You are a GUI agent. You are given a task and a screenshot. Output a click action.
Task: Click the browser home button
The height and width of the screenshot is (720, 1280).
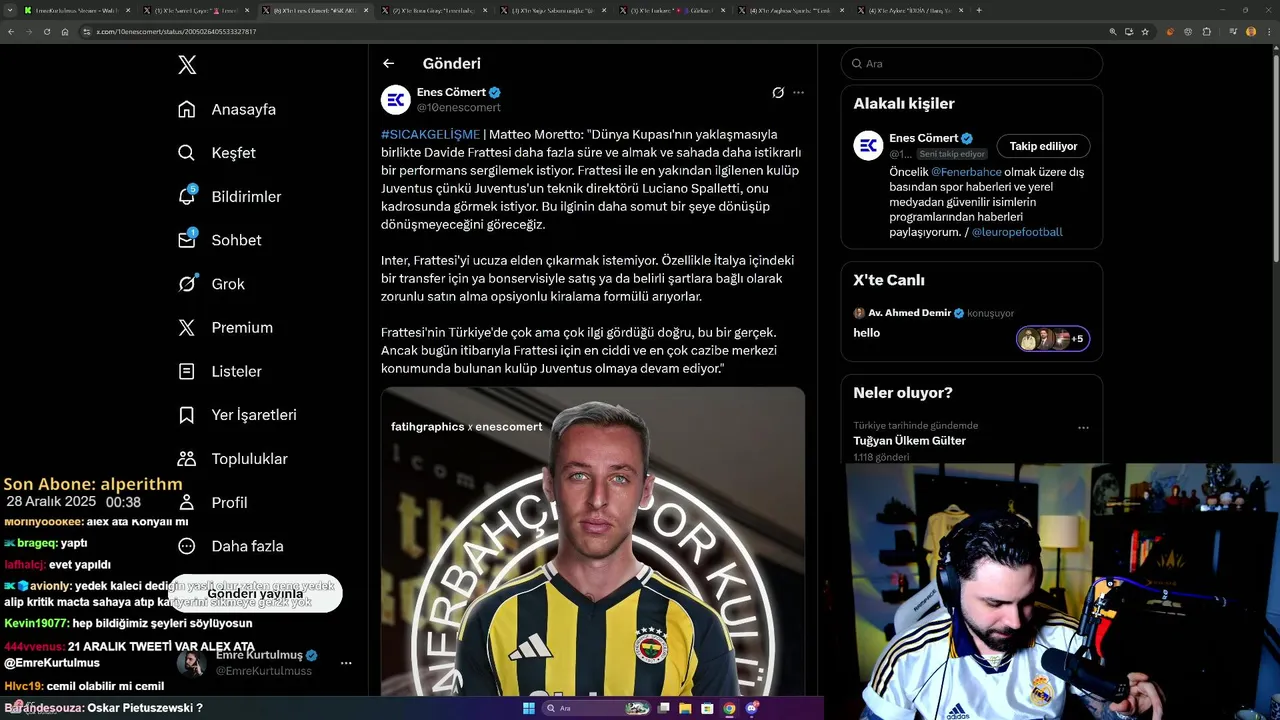tap(65, 32)
